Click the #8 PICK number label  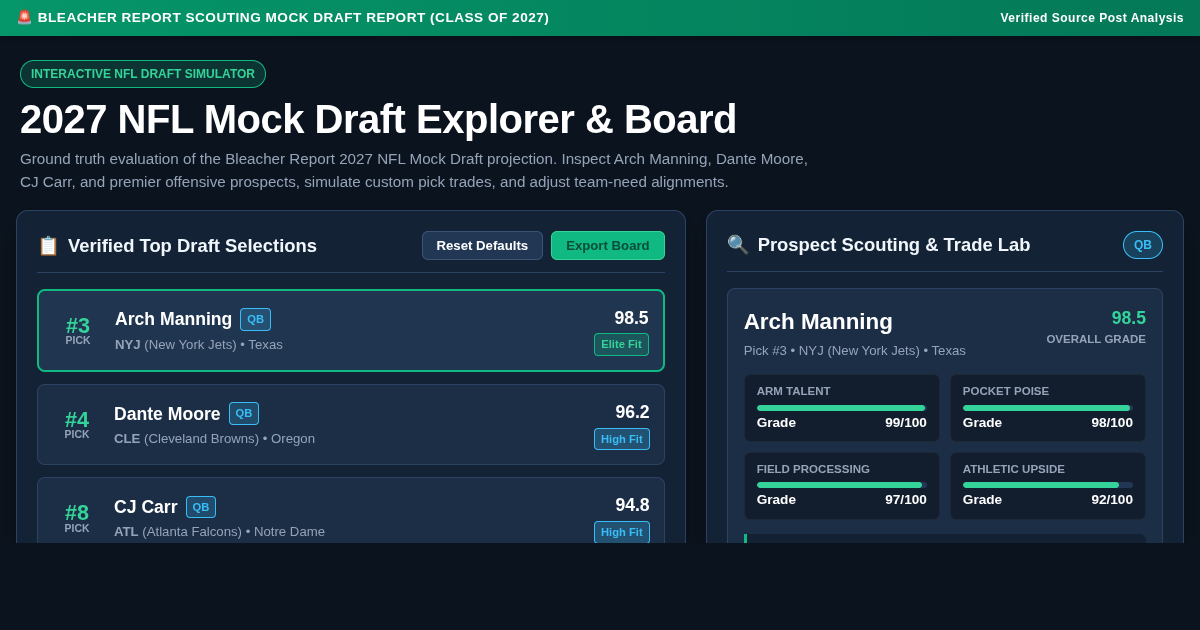(x=77, y=518)
